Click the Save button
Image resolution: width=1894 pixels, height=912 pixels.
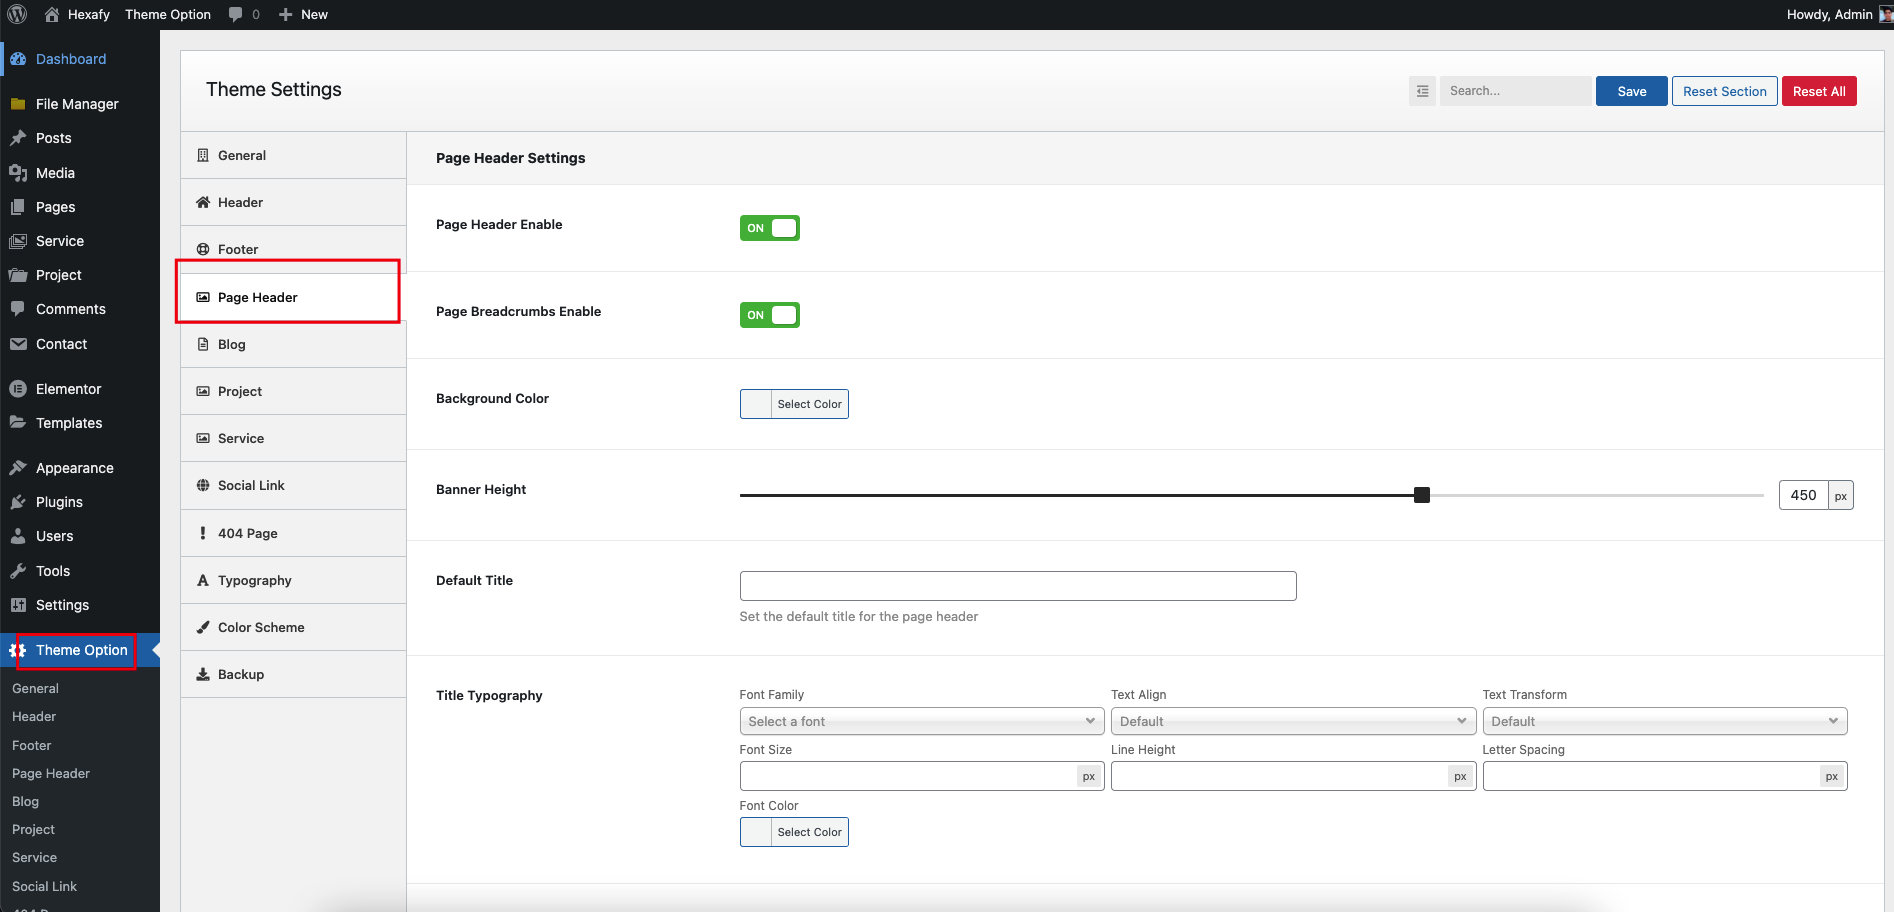1632,91
